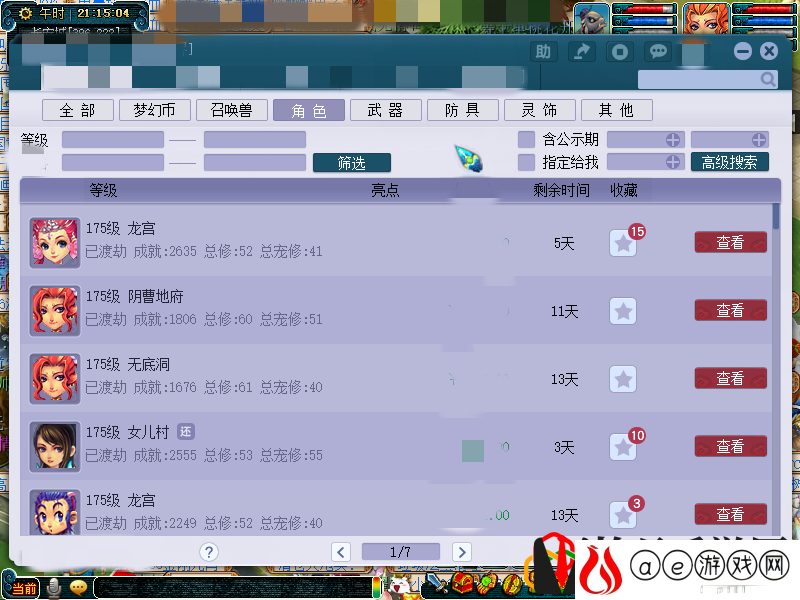Image resolution: width=800 pixels, height=600 pixels.
Task: Click the minimum 等级 input field
Action: pyautogui.click(x=113, y=140)
